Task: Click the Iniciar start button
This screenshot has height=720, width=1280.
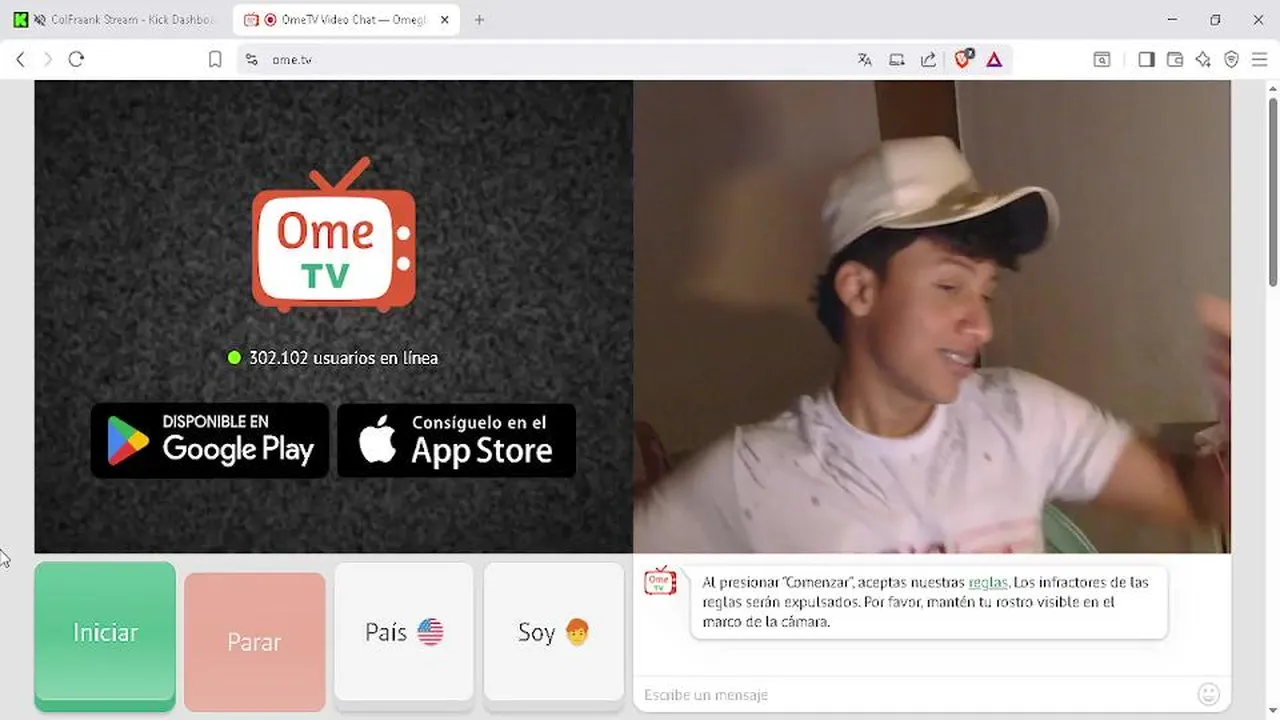Action: click(x=105, y=636)
